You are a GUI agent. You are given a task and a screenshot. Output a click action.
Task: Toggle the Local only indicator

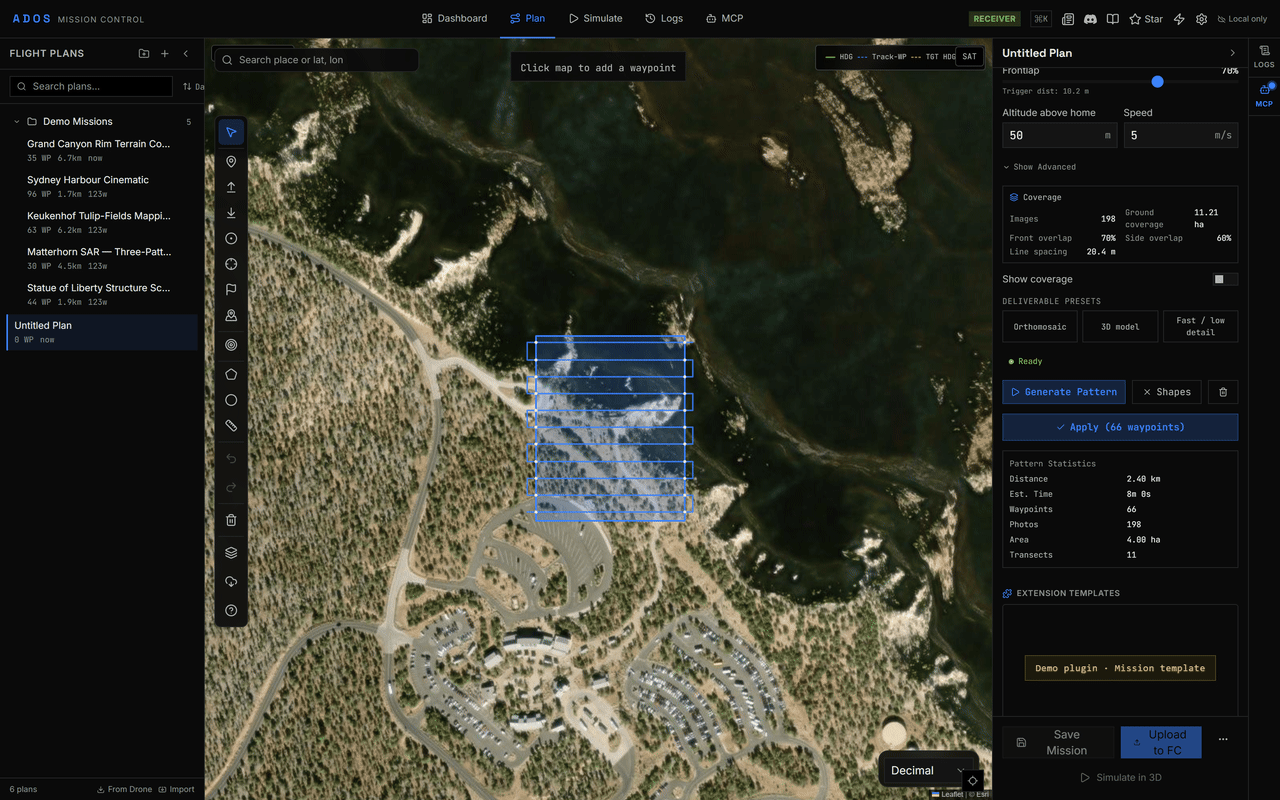1241,19
